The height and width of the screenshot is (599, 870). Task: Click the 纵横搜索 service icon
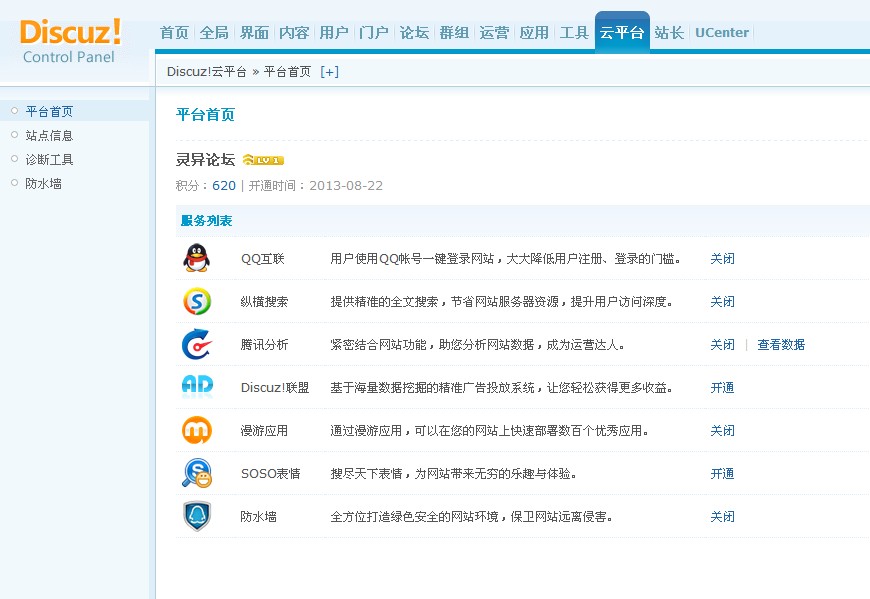tap(196, 301)
